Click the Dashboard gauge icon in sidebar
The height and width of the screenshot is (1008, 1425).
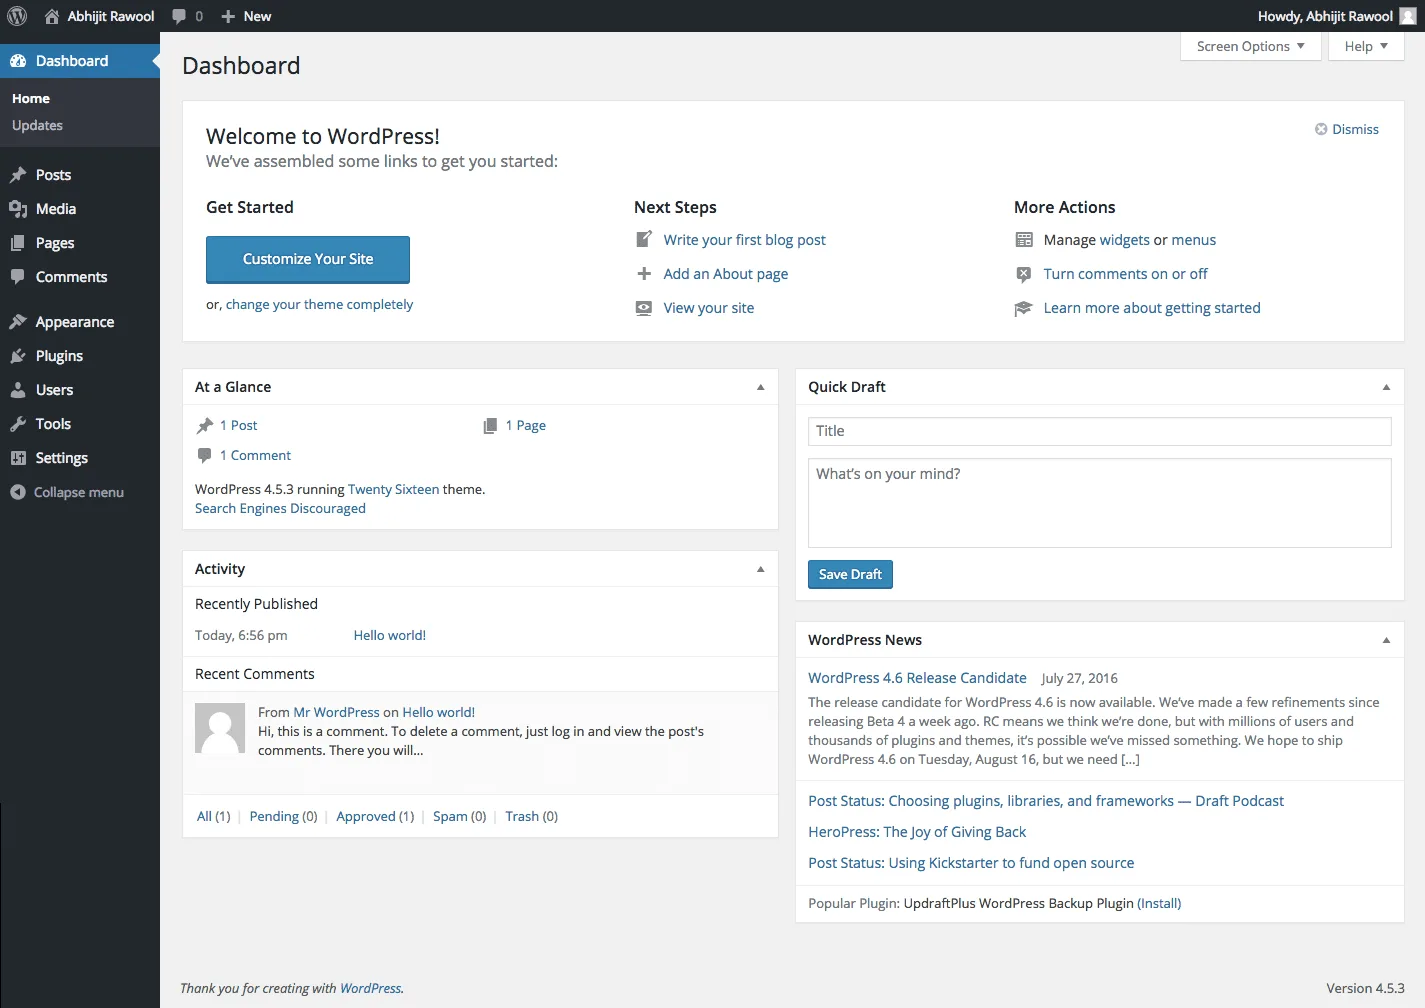[x=18, y=61]
